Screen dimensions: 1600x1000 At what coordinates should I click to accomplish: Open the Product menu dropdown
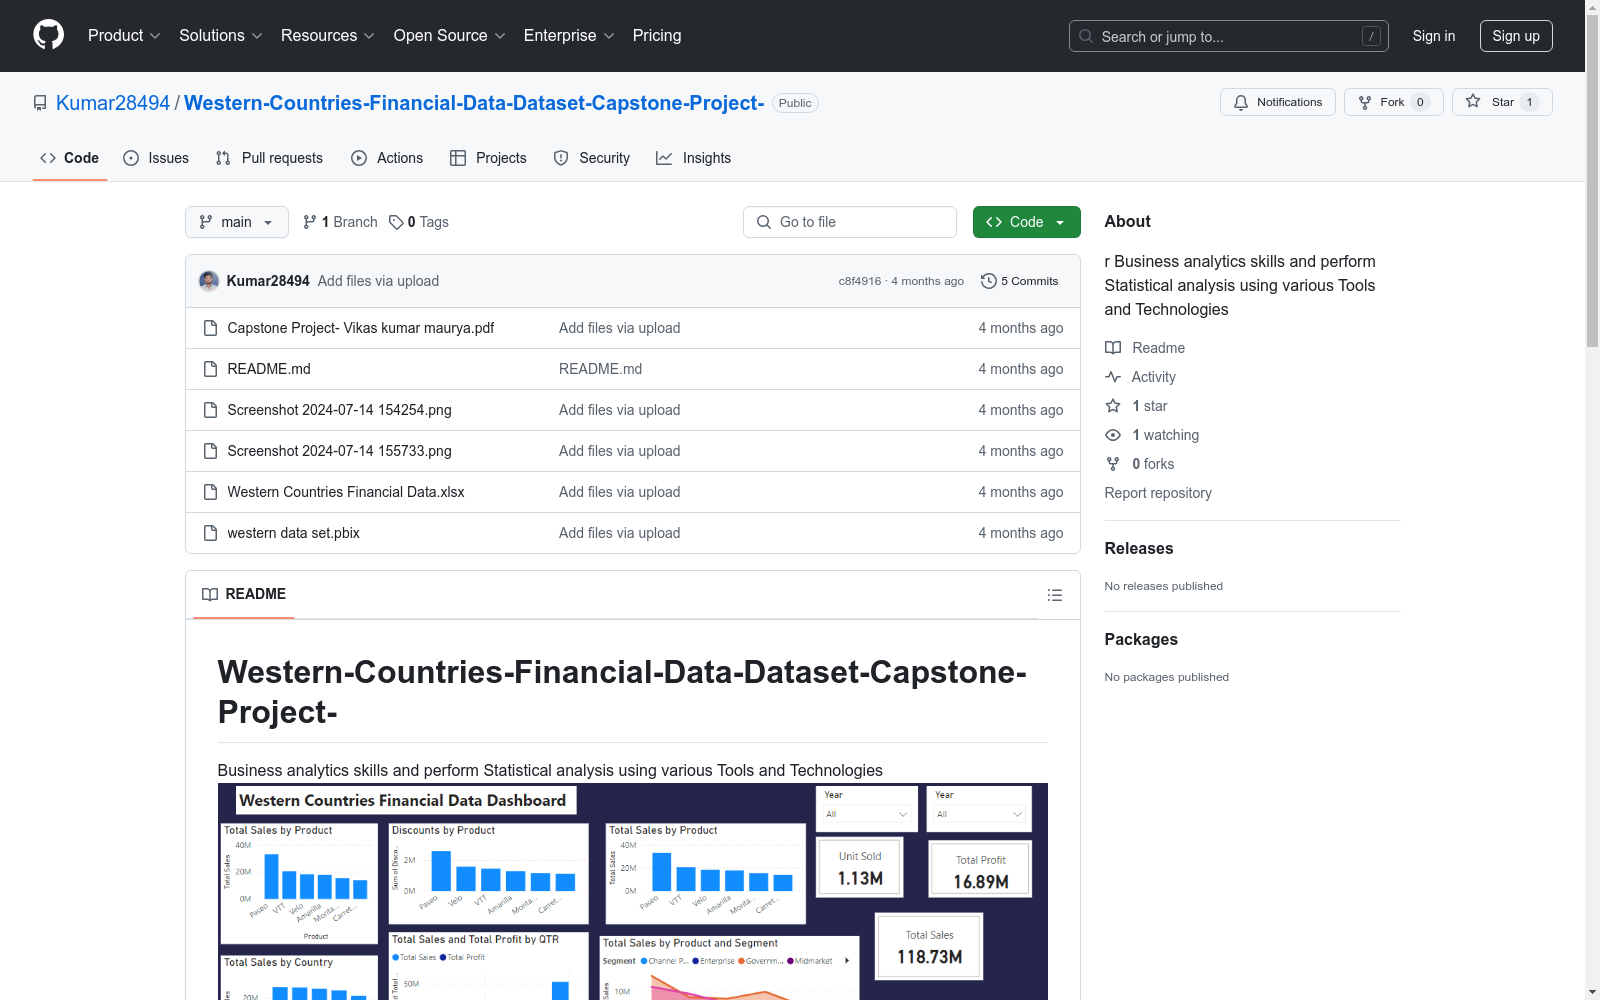124,36
